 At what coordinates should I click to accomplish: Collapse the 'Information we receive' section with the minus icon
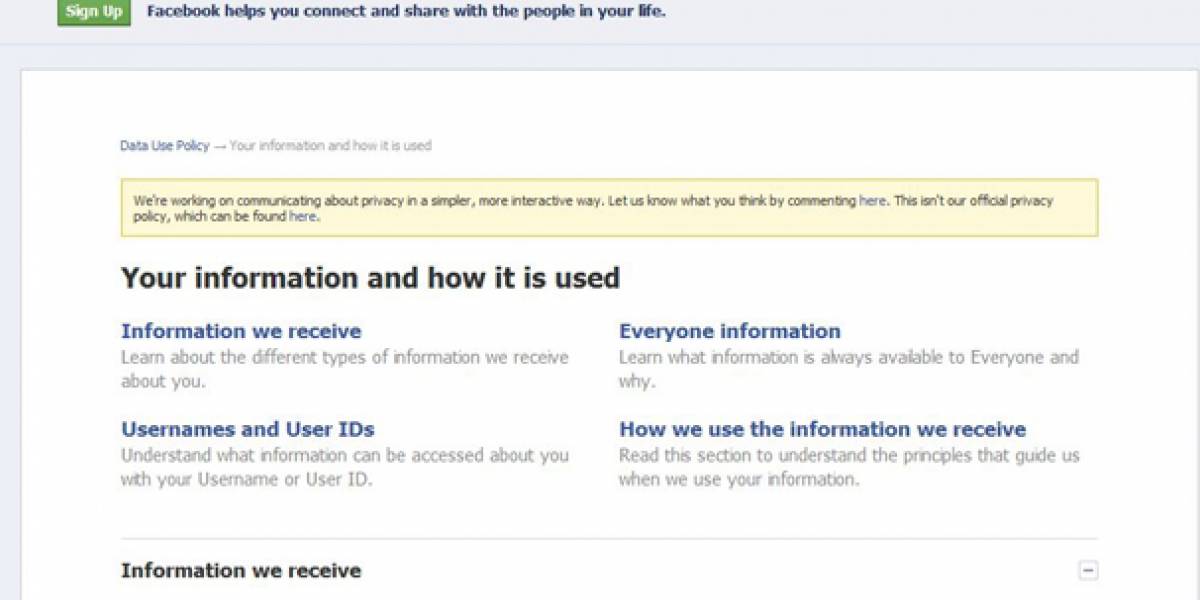tap(1088, 571)
